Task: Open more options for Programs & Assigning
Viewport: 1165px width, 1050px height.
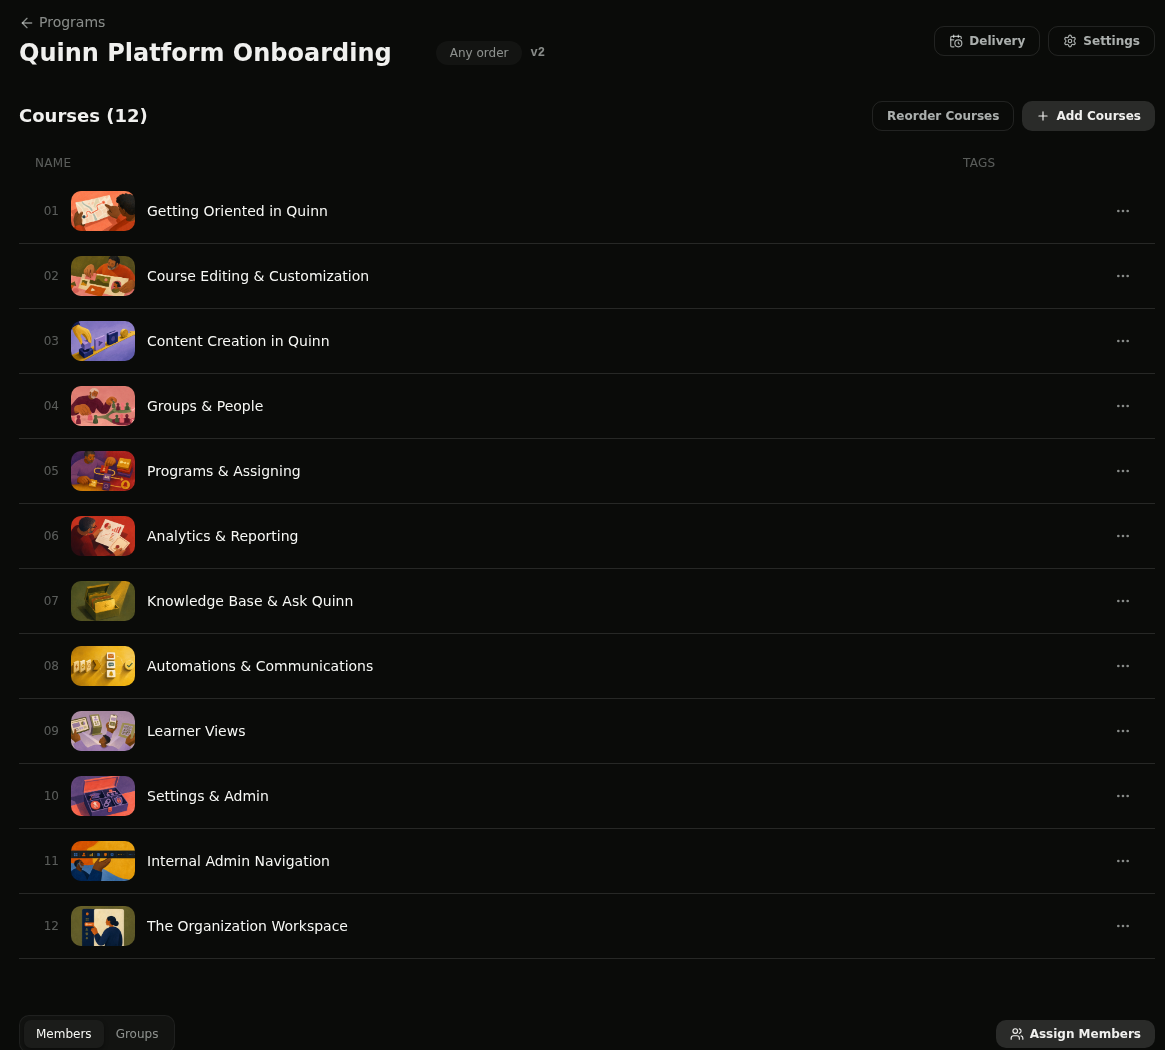Action: (1123, 471)
